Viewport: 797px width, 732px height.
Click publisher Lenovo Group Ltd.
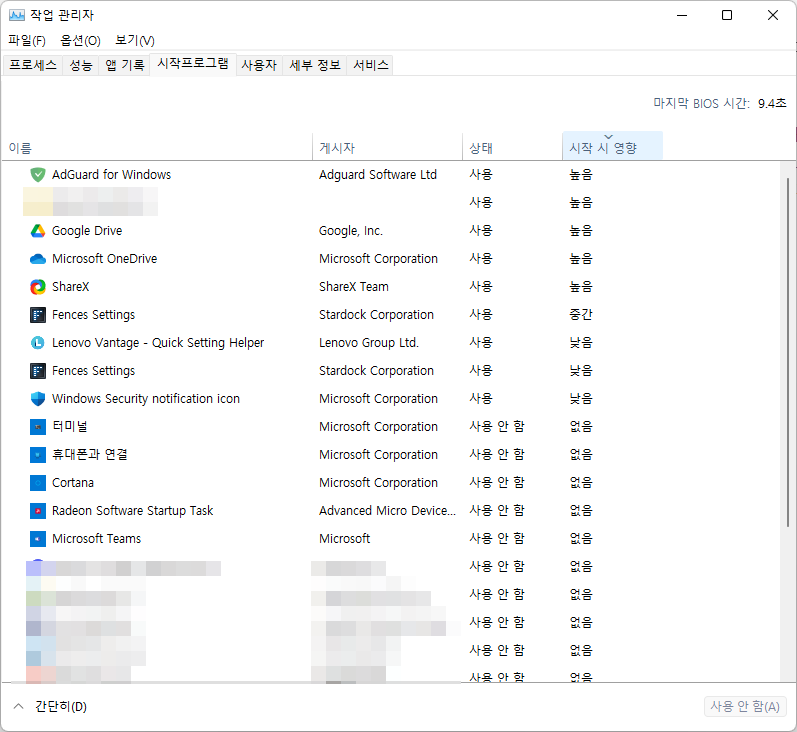[369, 343]
